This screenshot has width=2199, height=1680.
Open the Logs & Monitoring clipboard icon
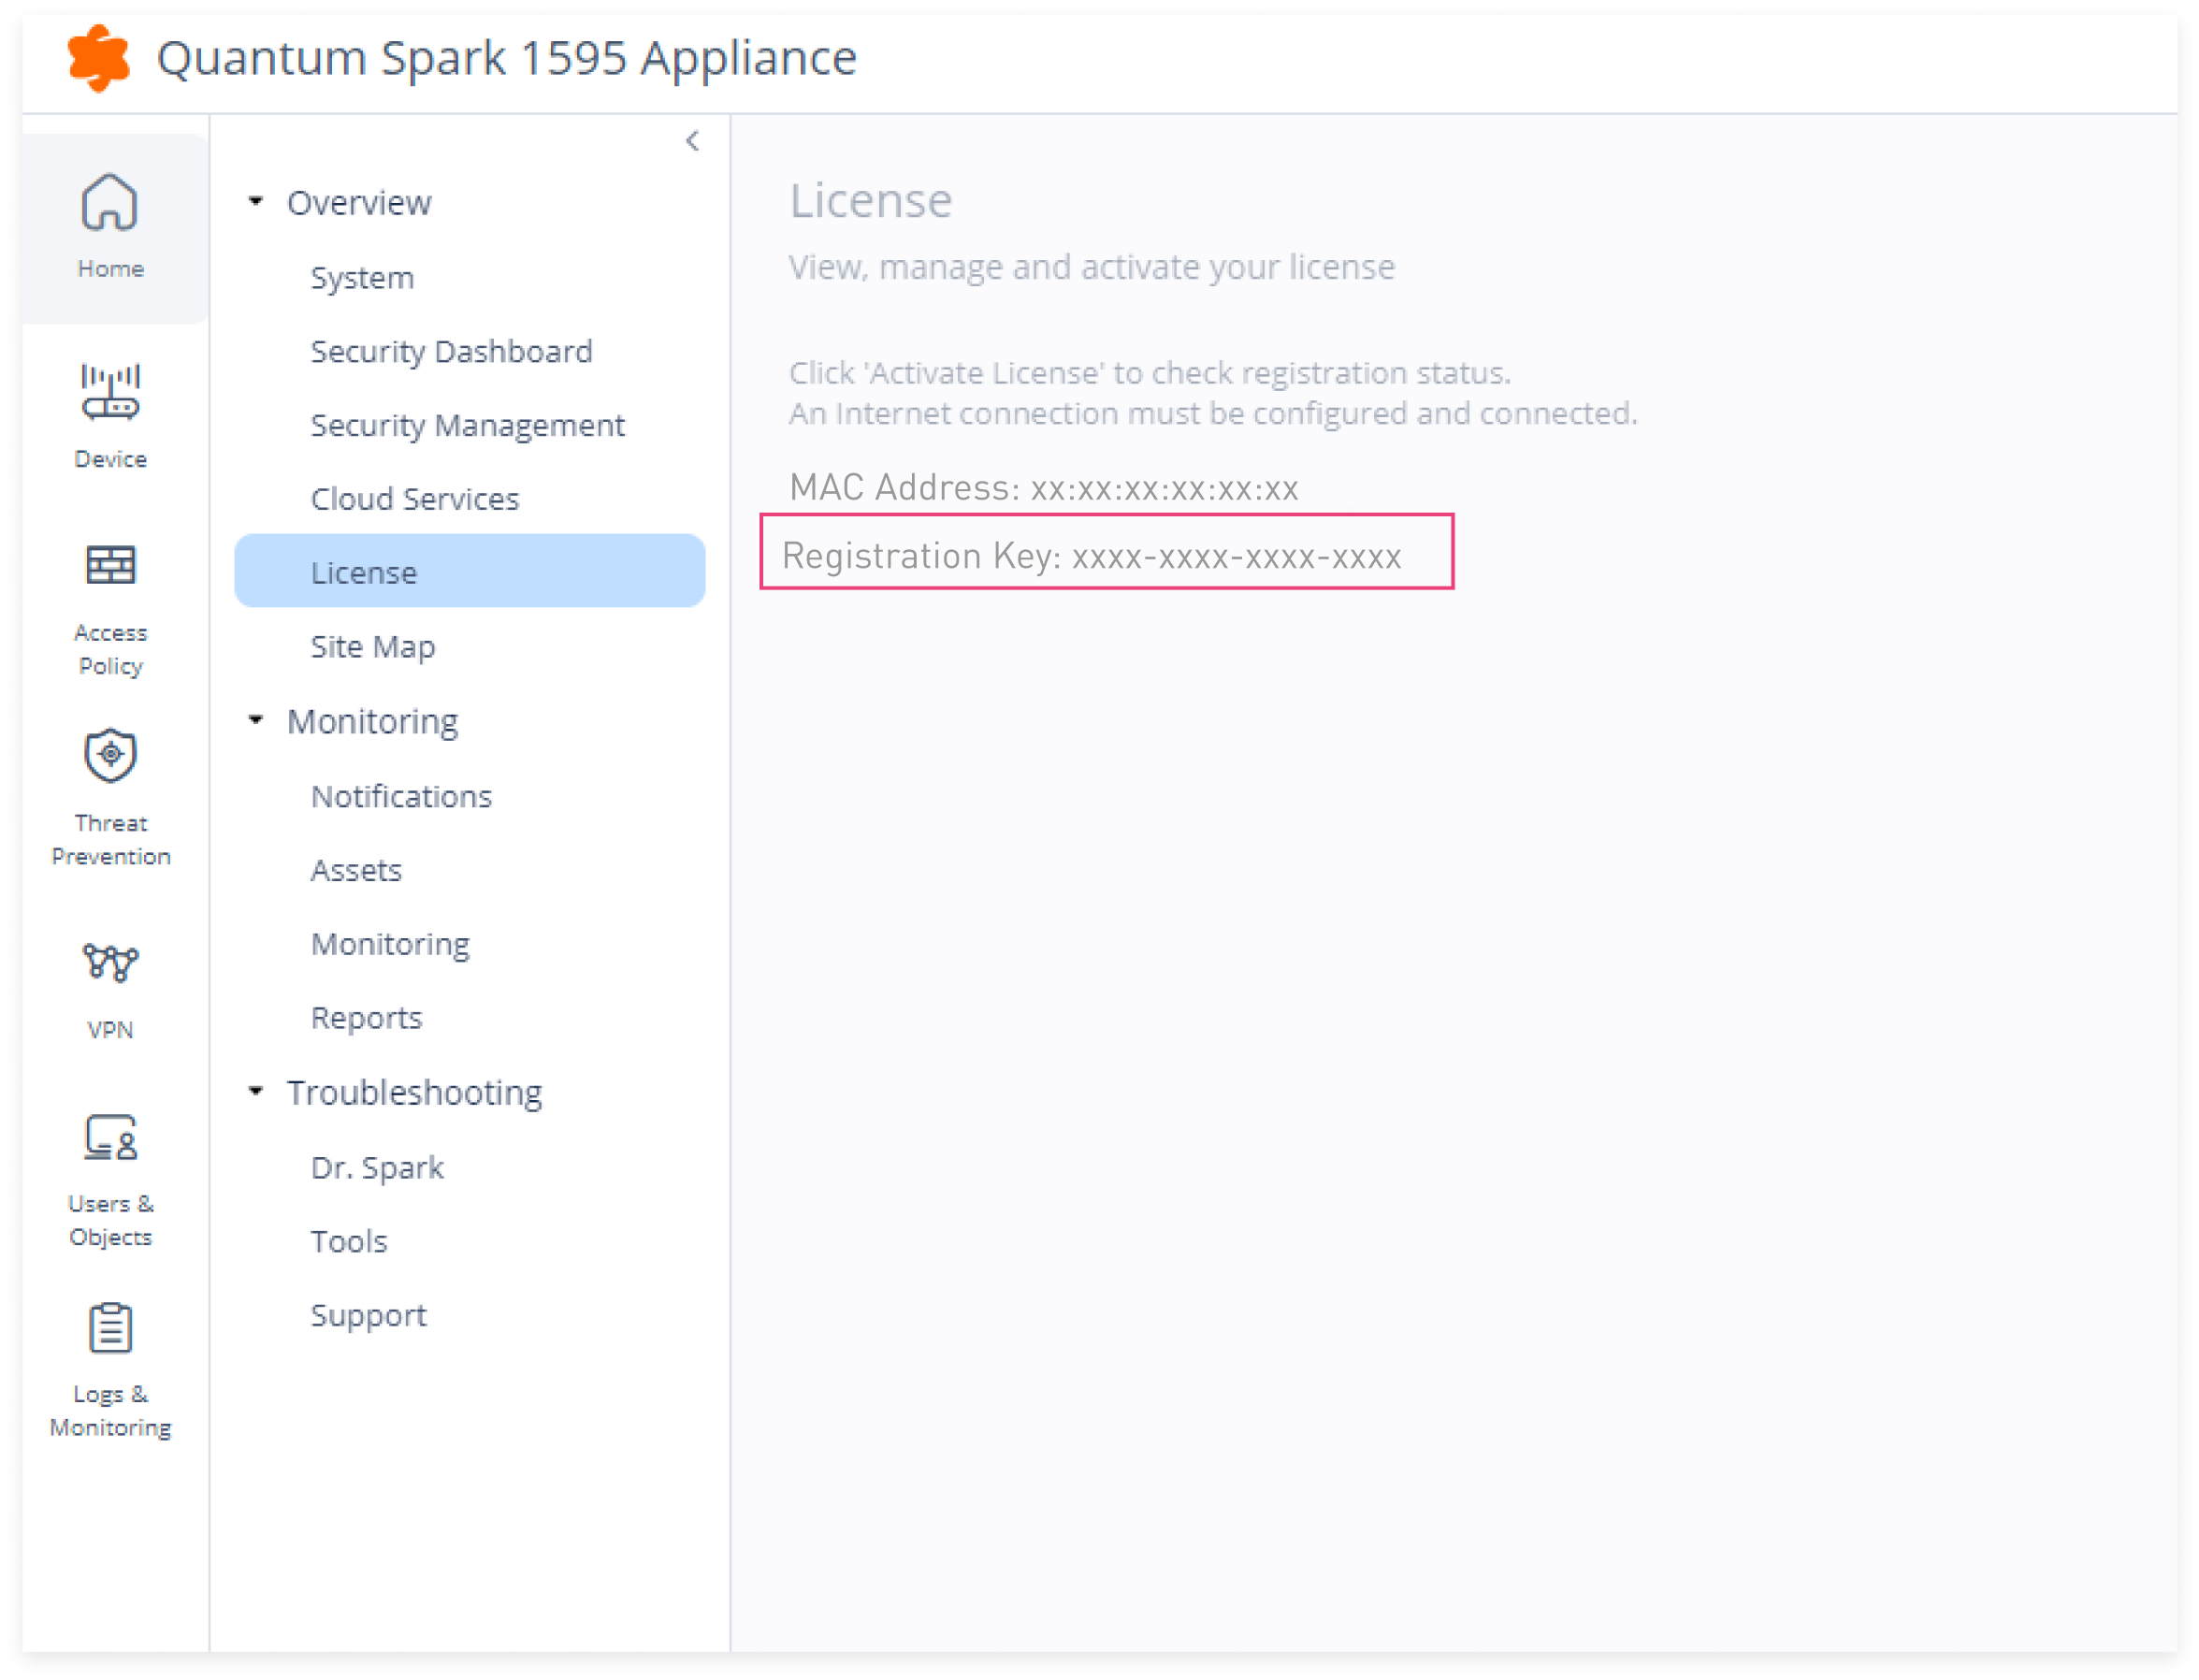tap(110, 1329)
